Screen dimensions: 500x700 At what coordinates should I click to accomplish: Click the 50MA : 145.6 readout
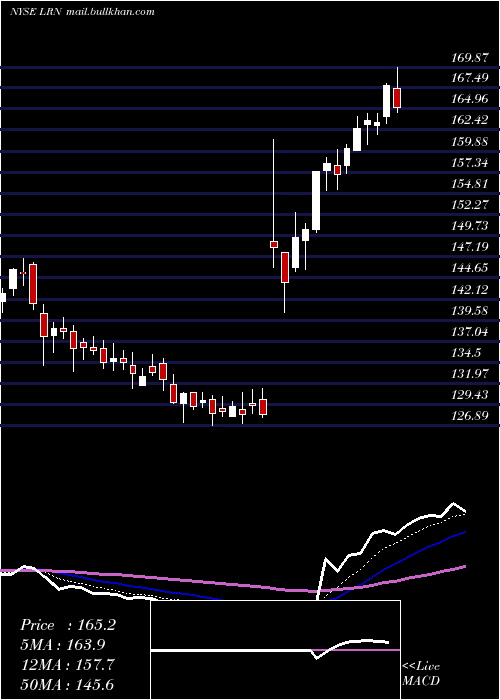point(67,684)
